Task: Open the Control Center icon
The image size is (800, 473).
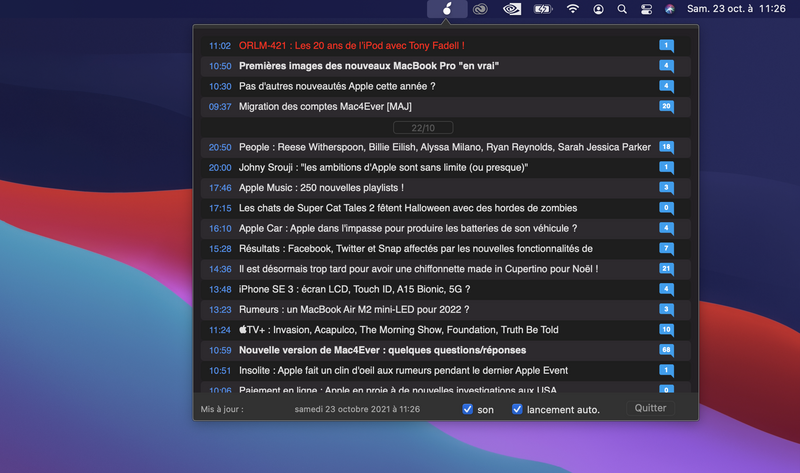Action: pyautogui.click(x=646, y=9)
